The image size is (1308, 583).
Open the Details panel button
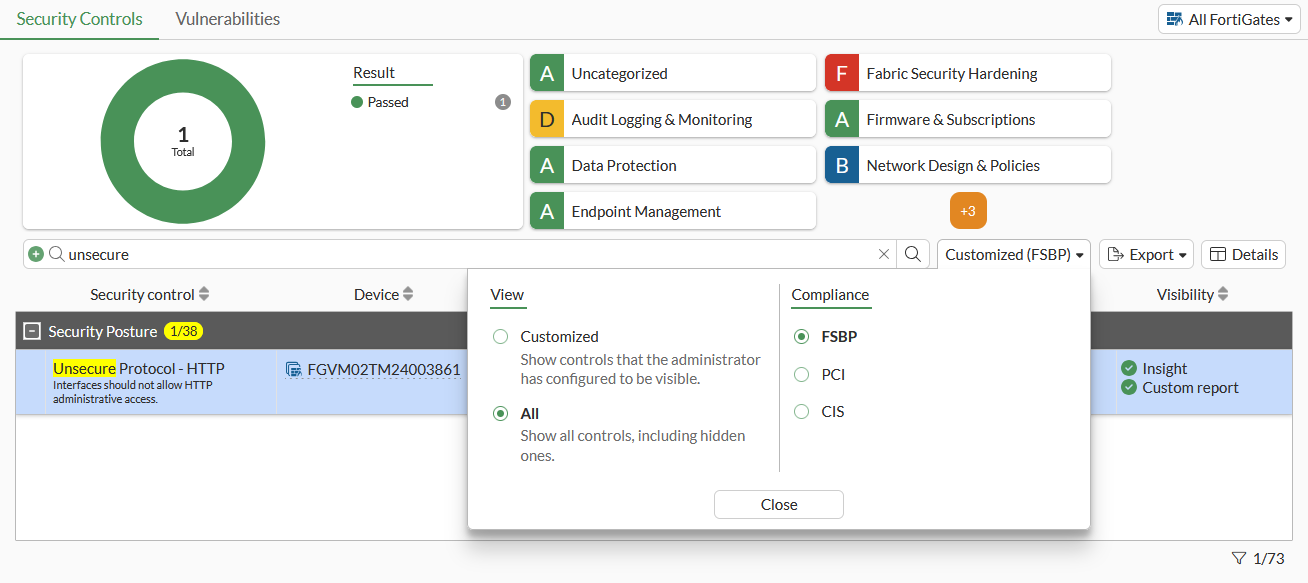pyautogui.click(x=1243, y=255)
